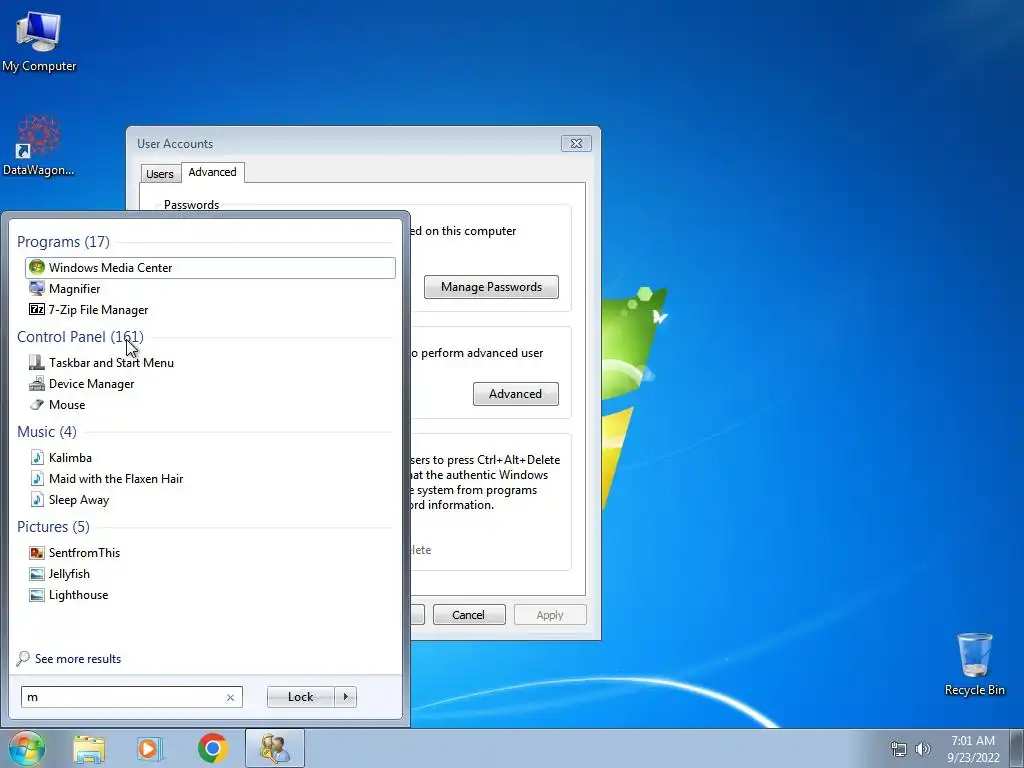Image resolution: width=1024 pixels, height=768 pixels.
Task: Select User Accounts taskbar button
Action: (274, 748)
